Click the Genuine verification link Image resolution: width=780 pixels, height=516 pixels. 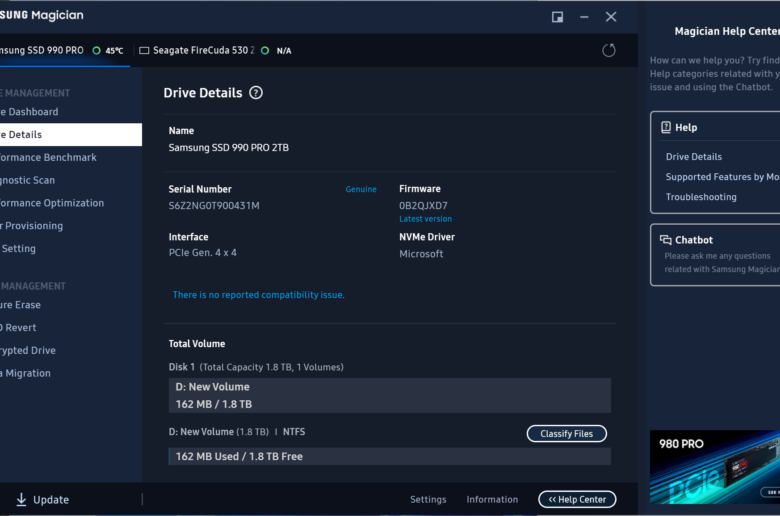click(x=361, y=189)
